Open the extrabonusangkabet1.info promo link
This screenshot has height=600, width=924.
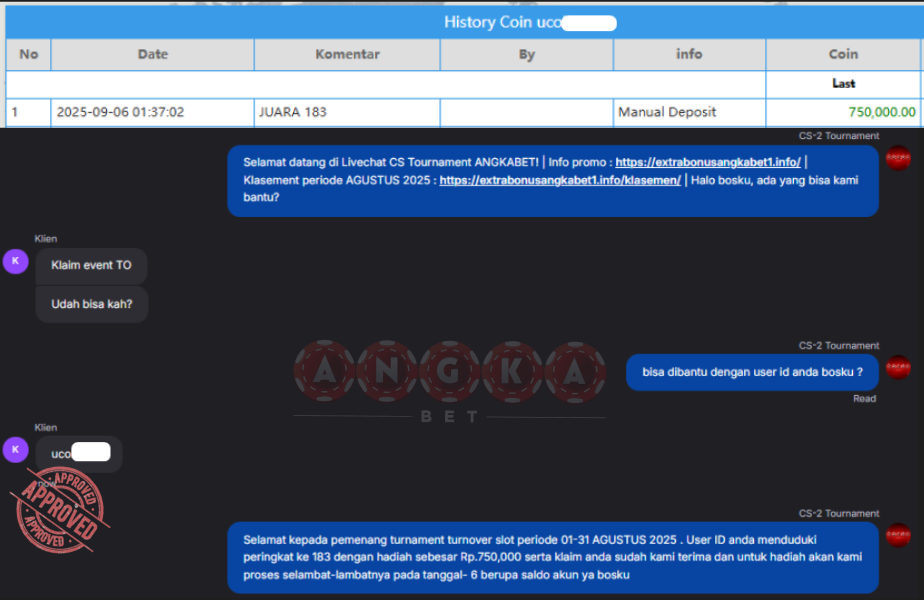coord(708,162)
